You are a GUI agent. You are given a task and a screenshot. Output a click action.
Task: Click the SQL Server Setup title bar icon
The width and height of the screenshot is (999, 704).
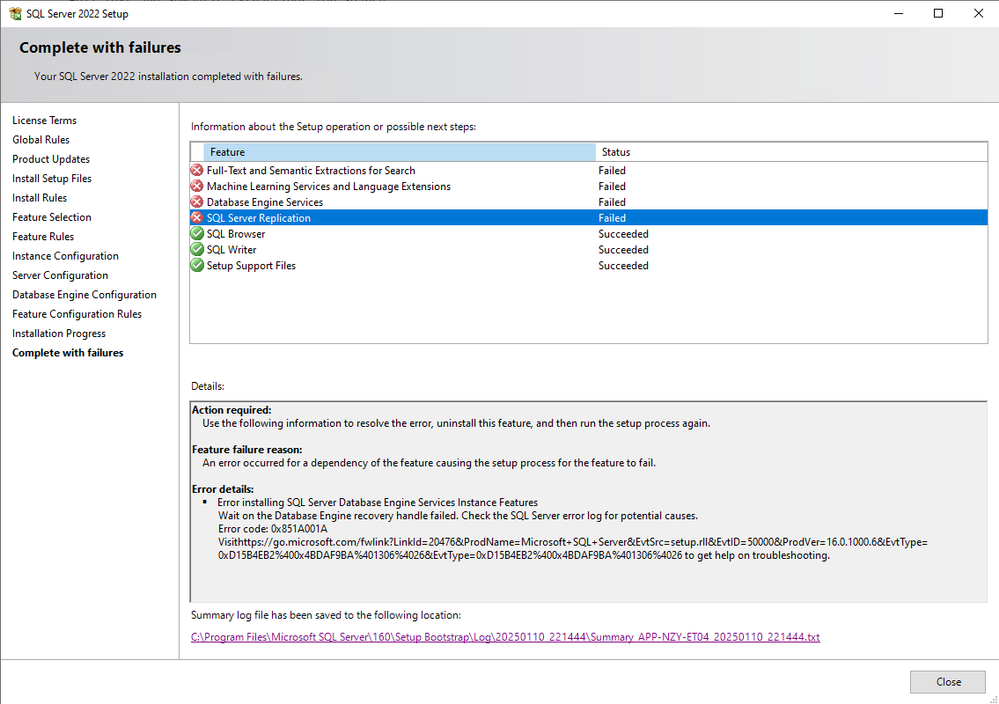15,13
